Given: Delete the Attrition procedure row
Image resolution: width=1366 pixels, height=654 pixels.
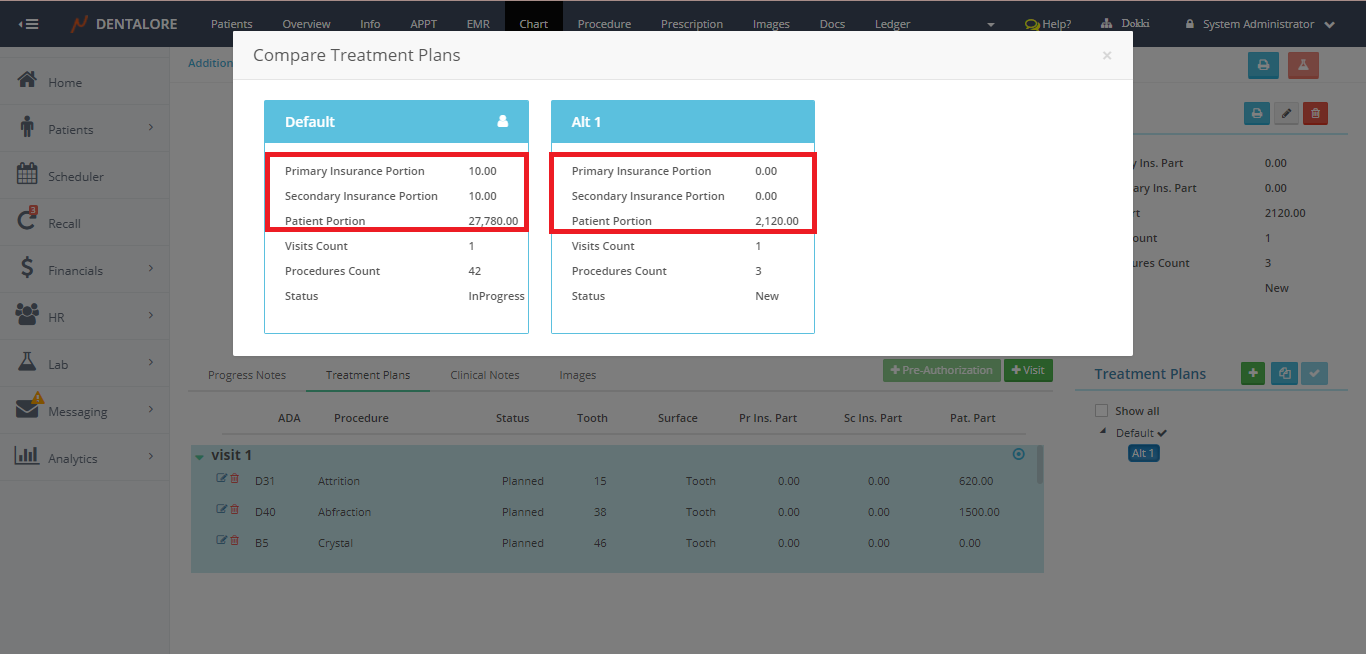Looking at the screenshot, I should click(235, 480).
